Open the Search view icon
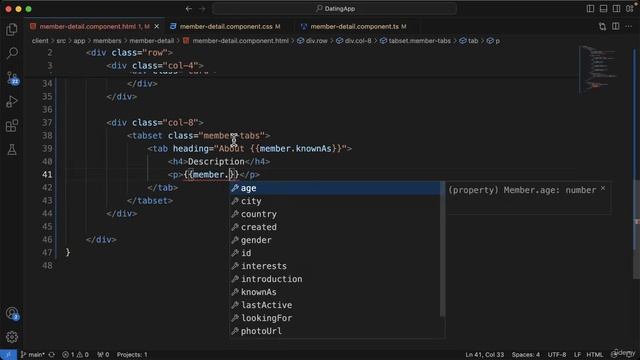Image resolution: width=640 pixels, height=360 pixels. tap(12, 53)
